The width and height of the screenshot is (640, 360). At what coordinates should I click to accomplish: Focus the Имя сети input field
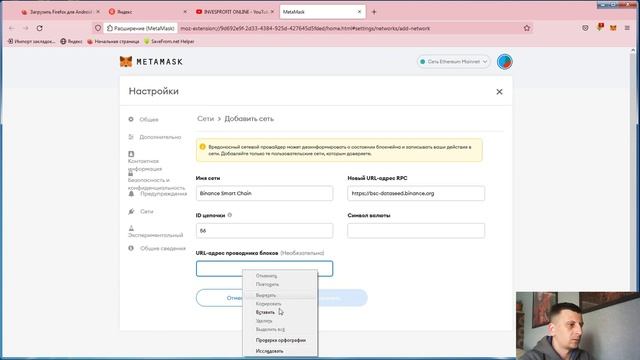[264, 193]
